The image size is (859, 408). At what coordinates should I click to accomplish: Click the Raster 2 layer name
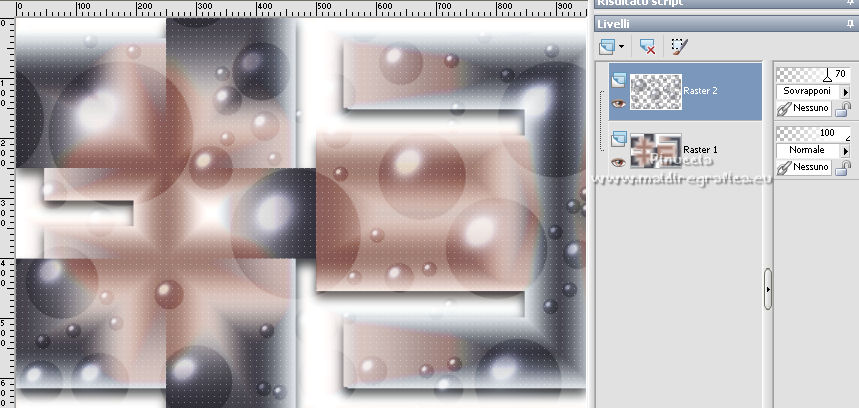pos(700,91)
